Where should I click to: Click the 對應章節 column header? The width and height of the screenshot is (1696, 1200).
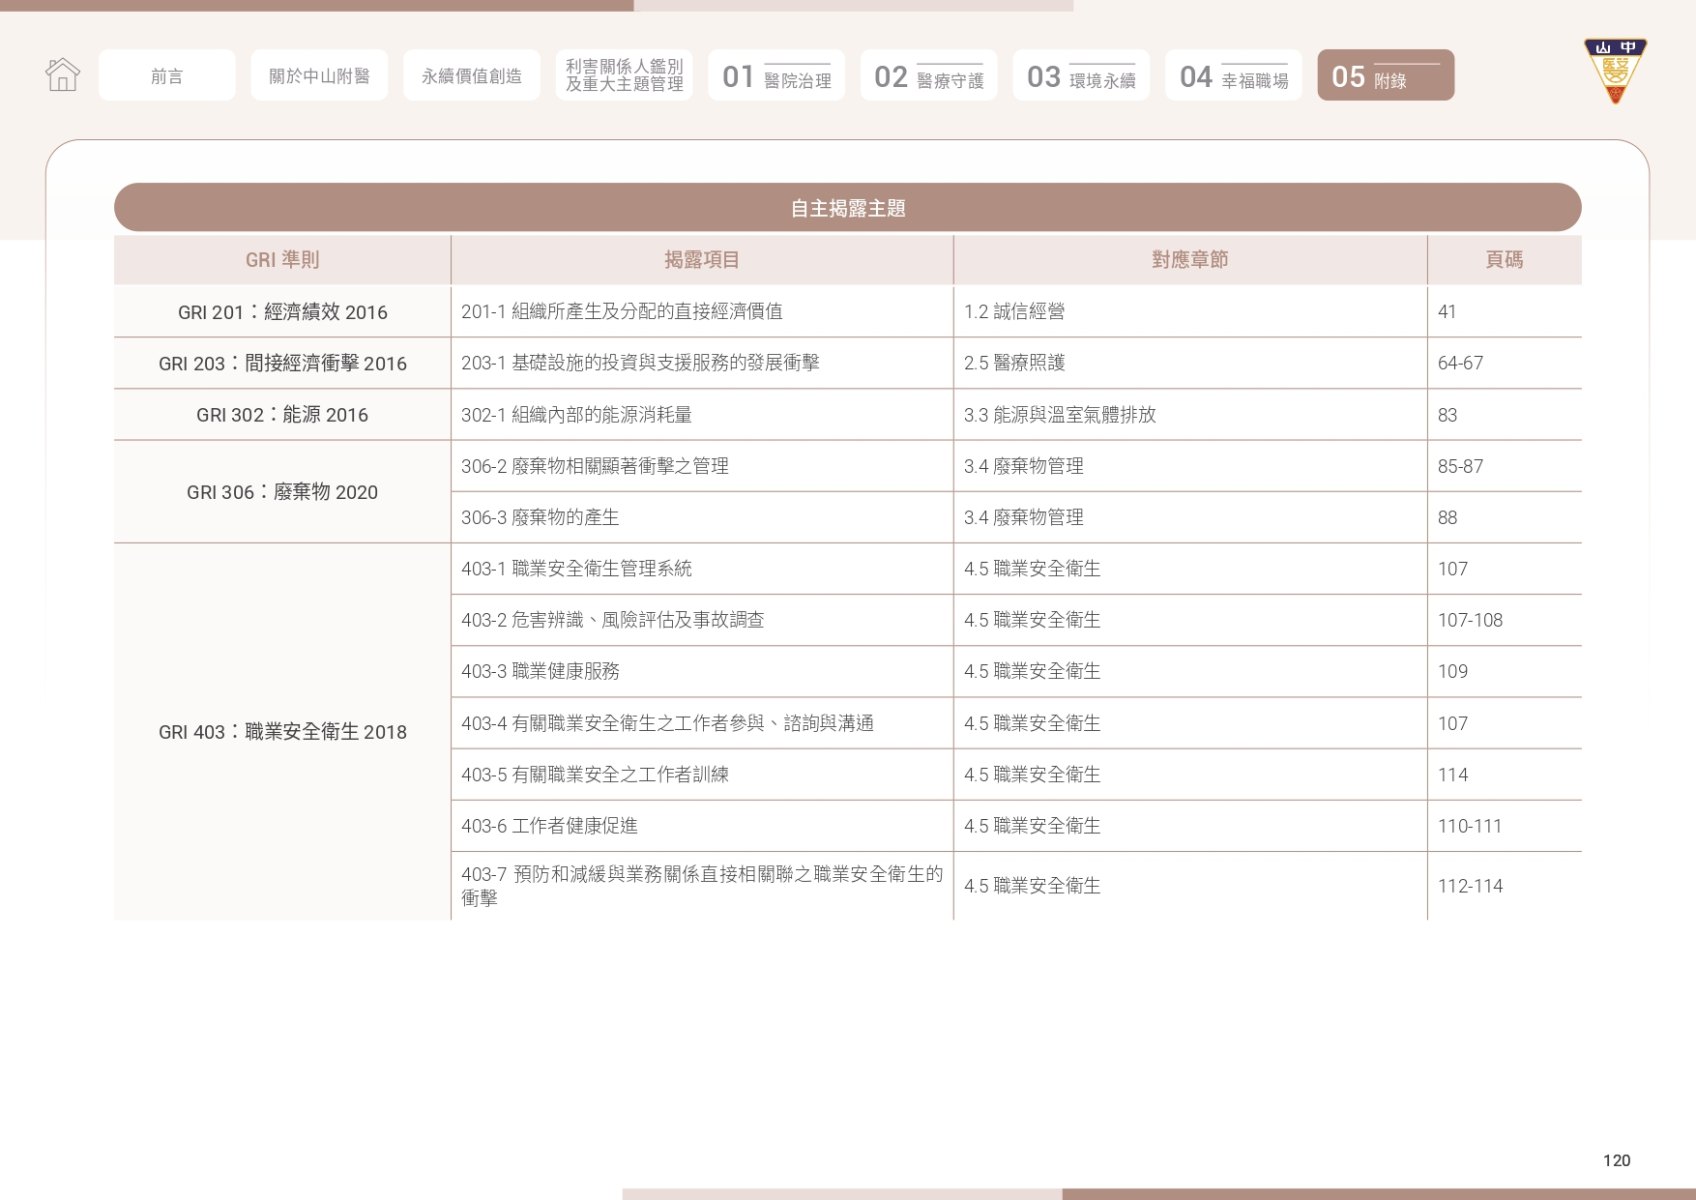tap(1190, 260)
